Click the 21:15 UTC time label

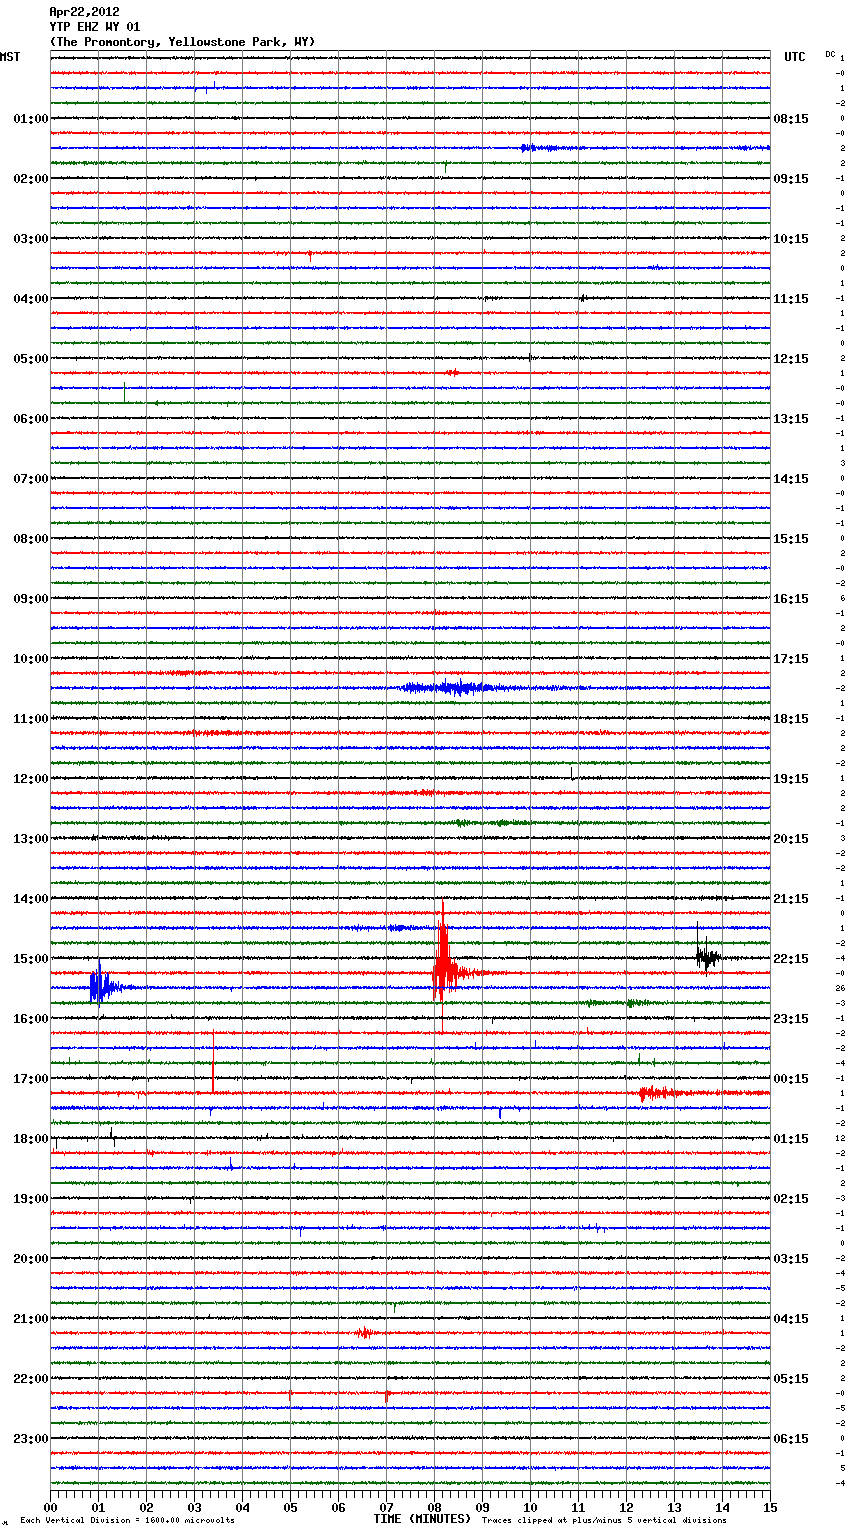coord(791,899)
